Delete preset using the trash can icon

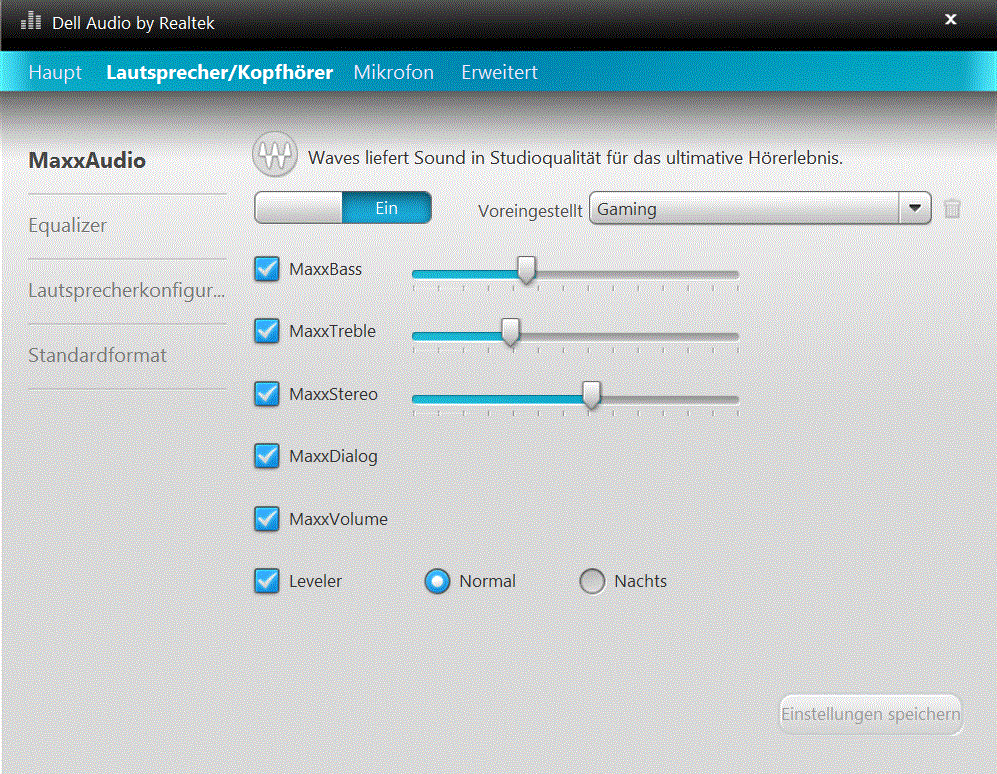(952, 209)
